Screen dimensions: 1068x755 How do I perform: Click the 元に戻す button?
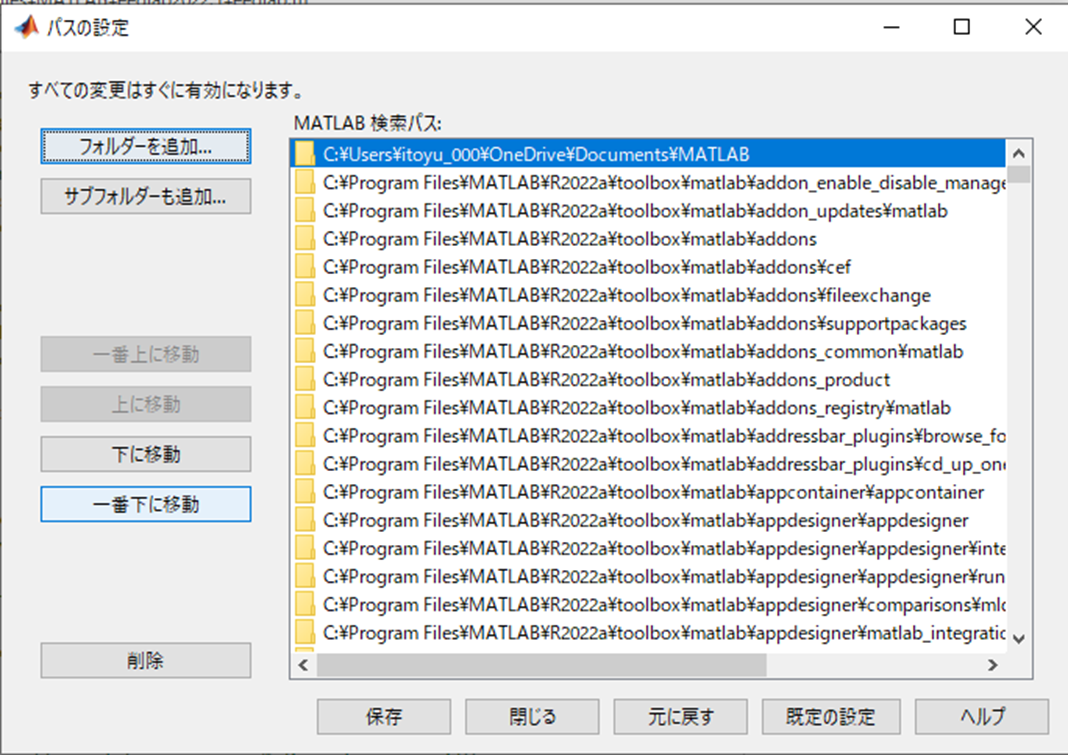click(x=680, y=716)
